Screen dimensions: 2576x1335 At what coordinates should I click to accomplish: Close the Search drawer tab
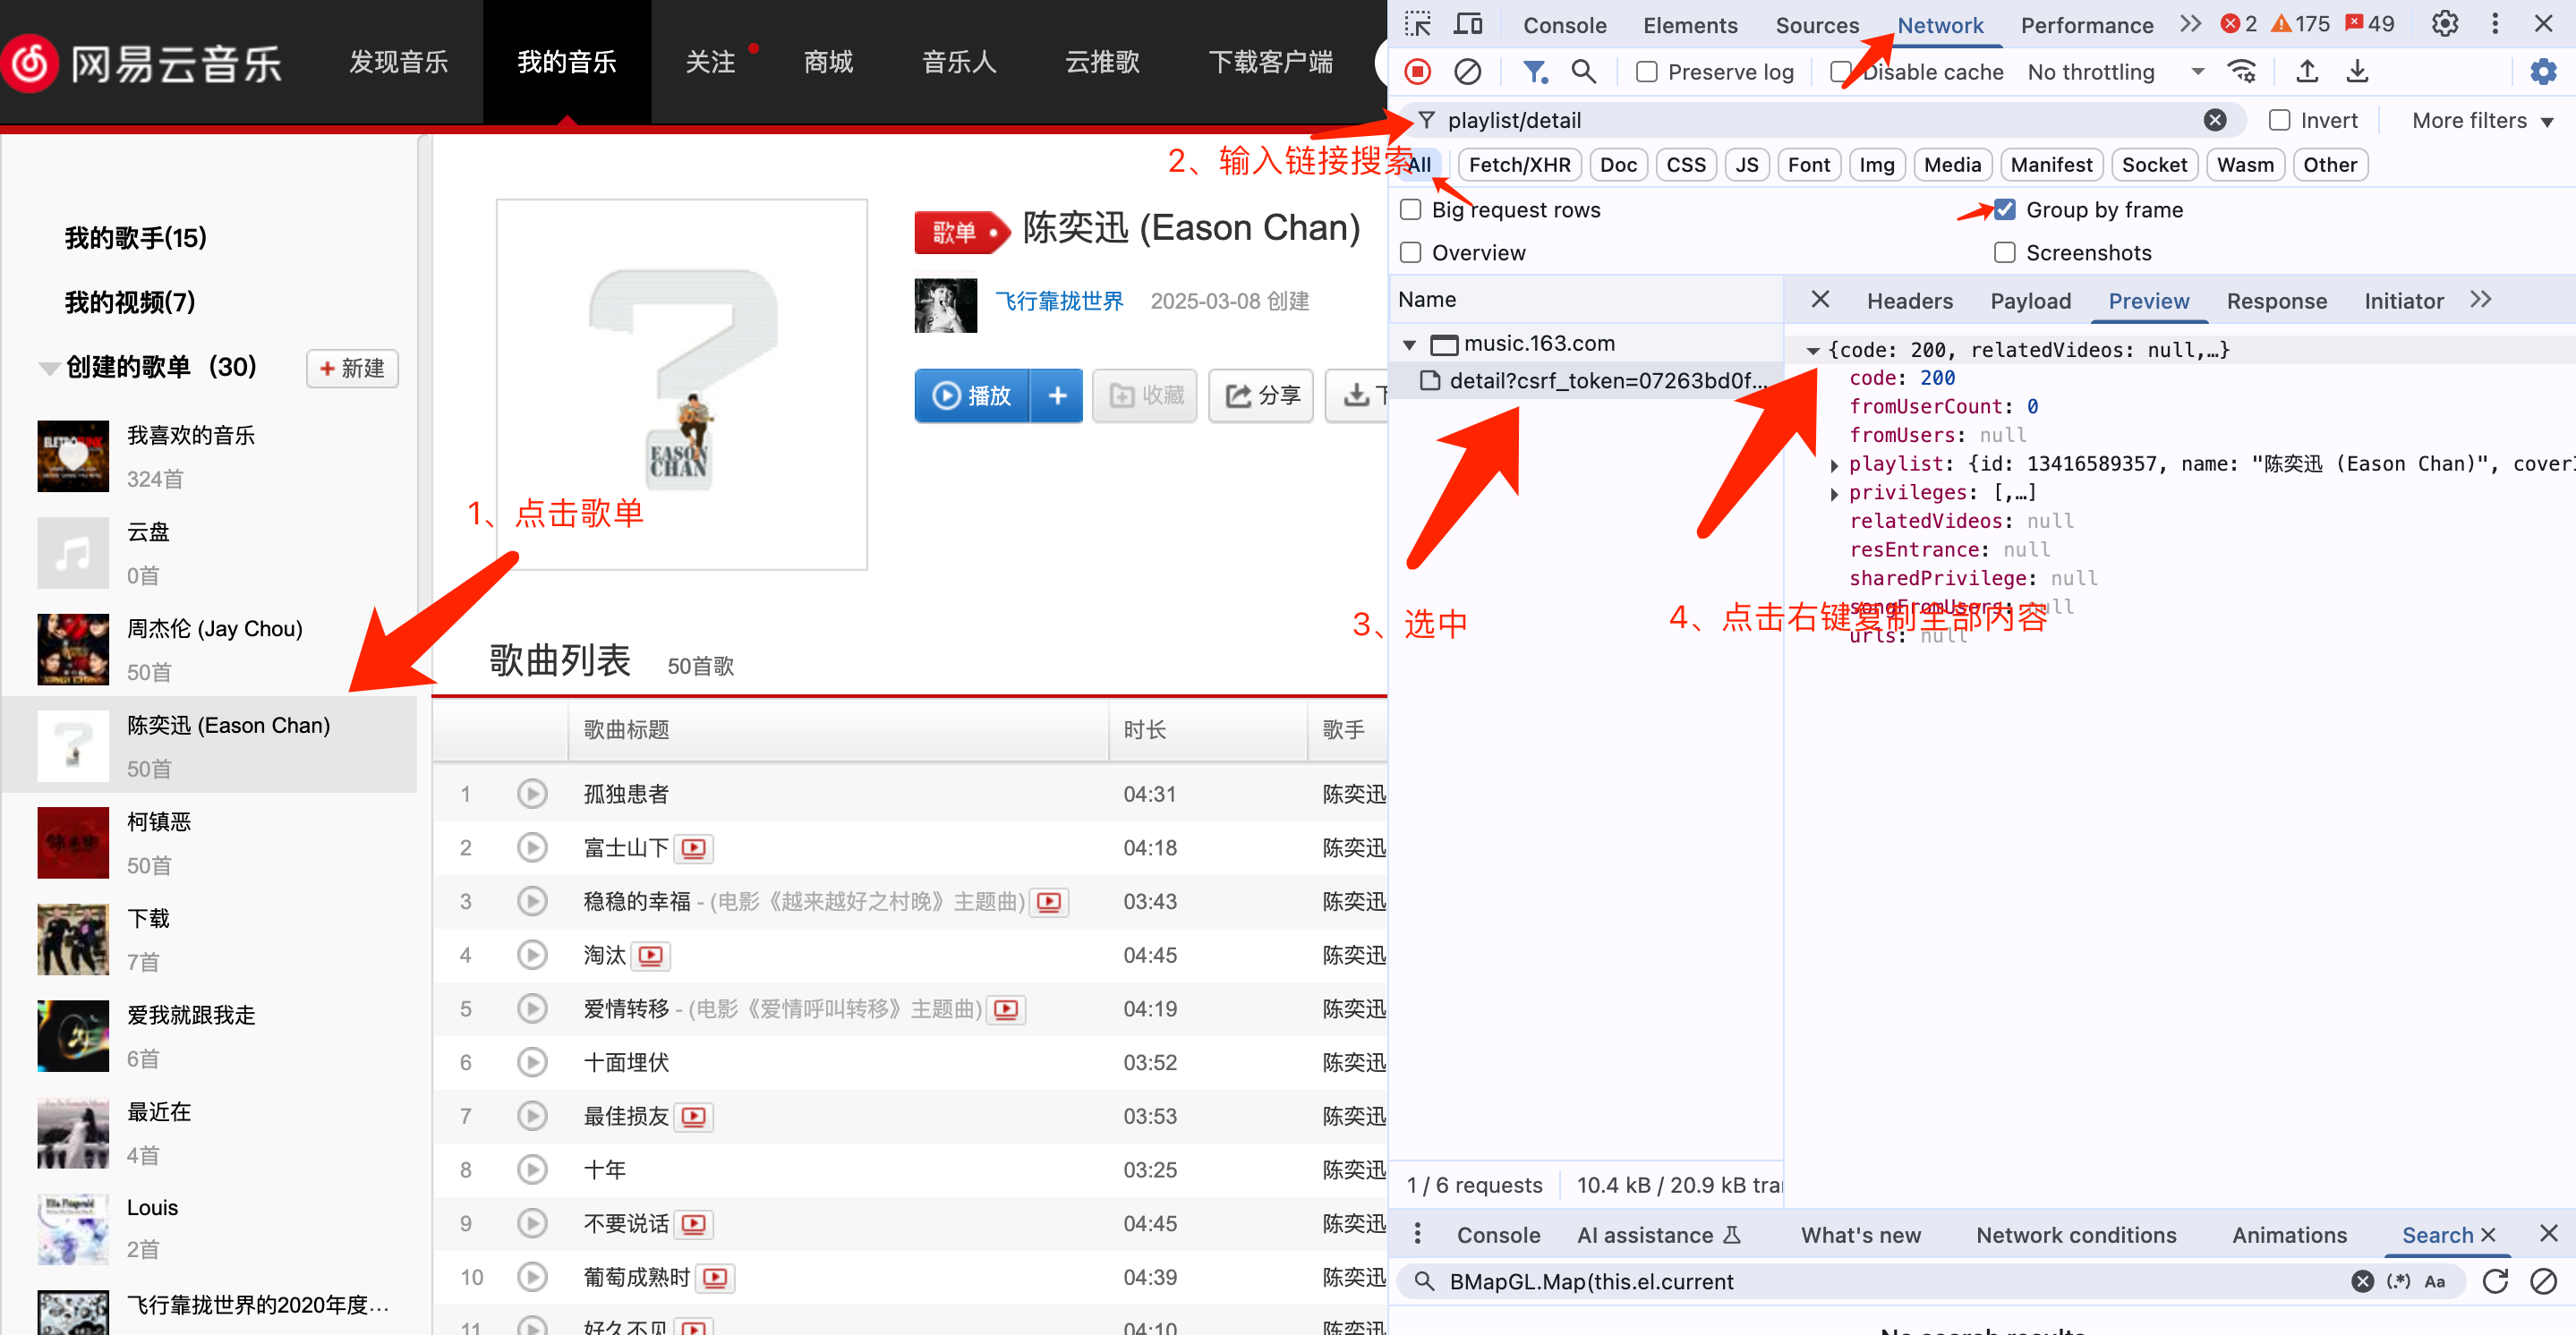click(2489, 1235)
